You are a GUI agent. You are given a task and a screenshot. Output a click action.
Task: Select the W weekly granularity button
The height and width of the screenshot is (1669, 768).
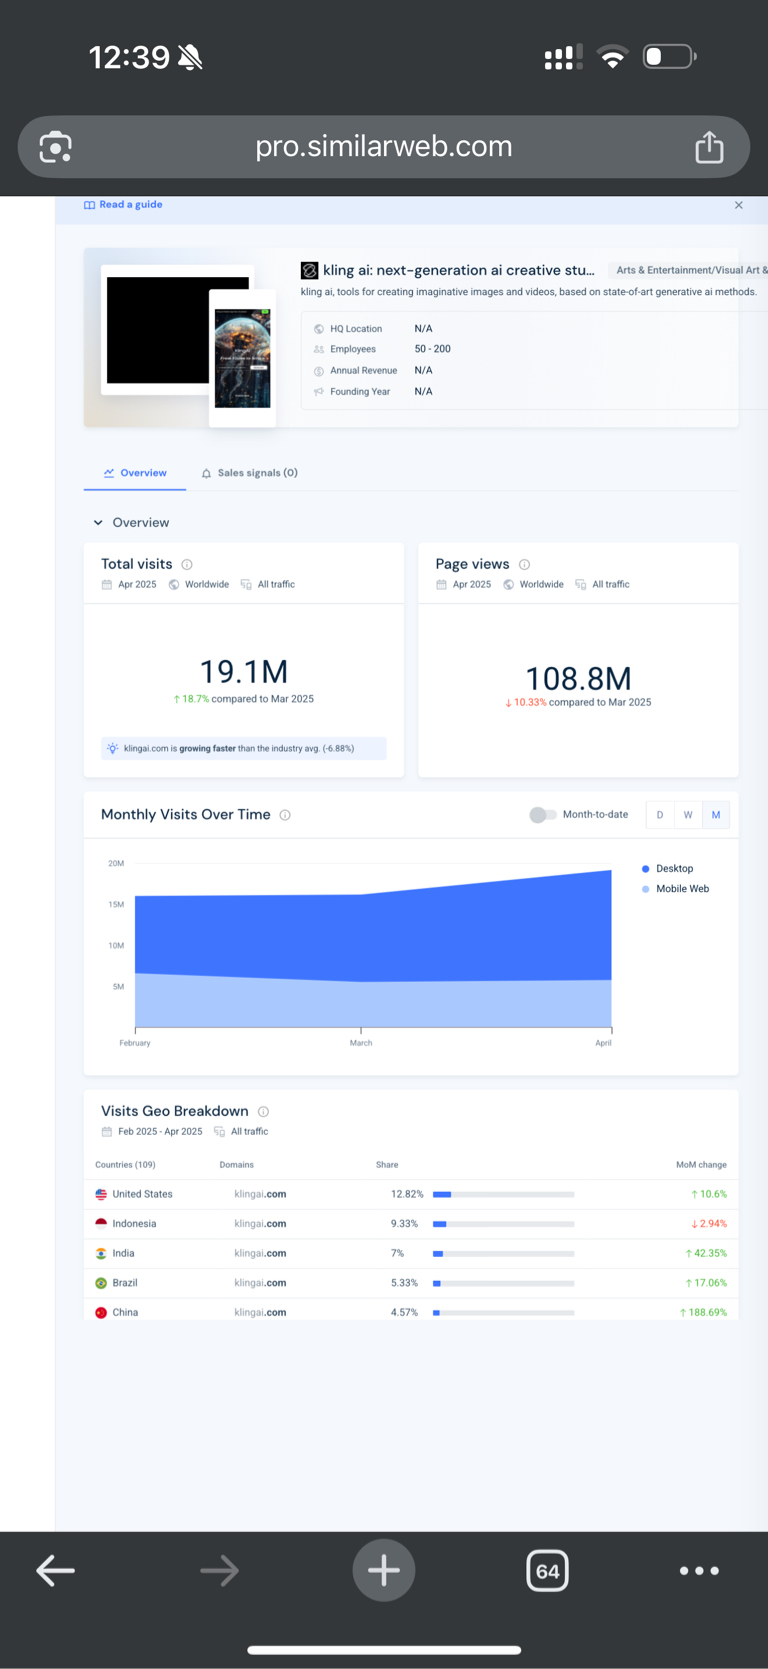688,815
